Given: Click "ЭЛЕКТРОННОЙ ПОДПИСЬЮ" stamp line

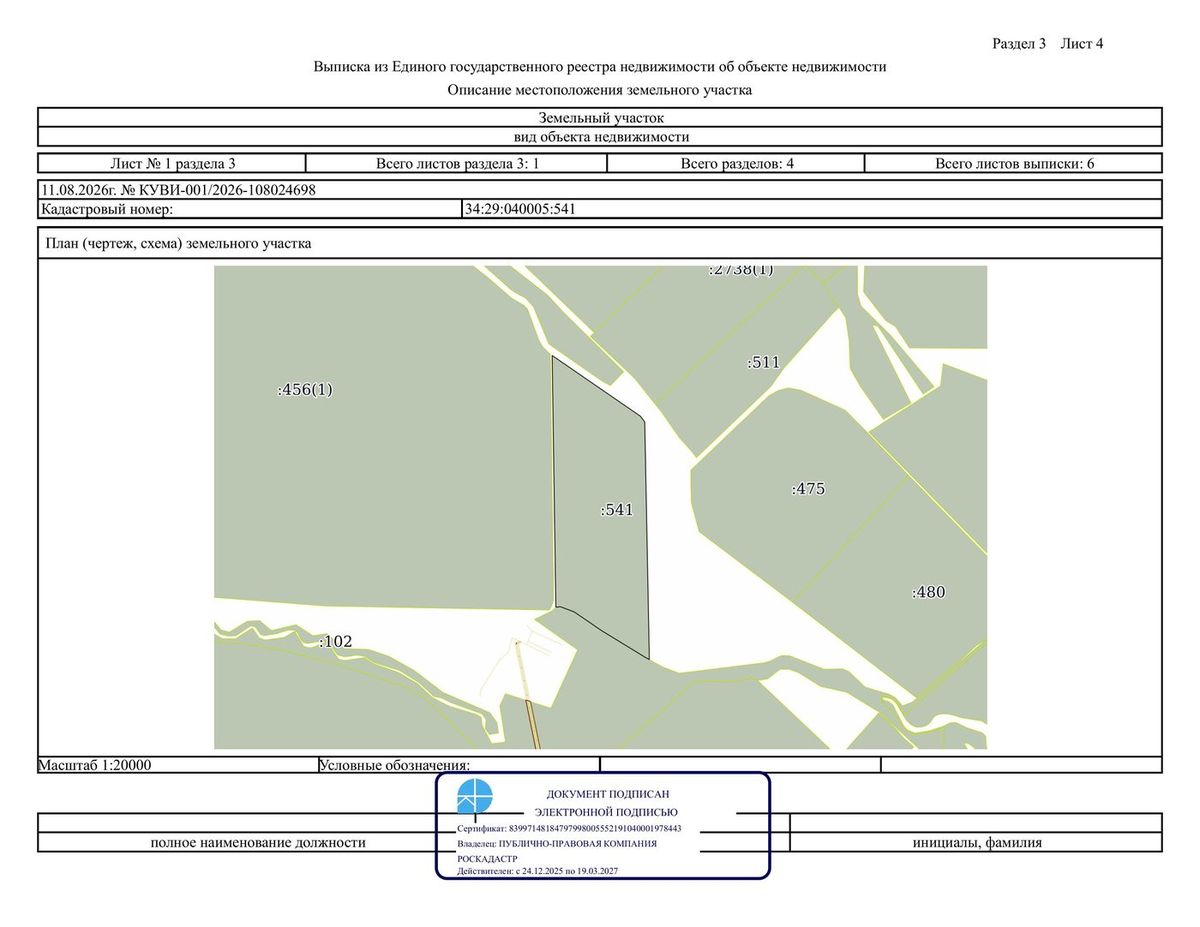Looking at the screenshot, I should coord(606,812).
